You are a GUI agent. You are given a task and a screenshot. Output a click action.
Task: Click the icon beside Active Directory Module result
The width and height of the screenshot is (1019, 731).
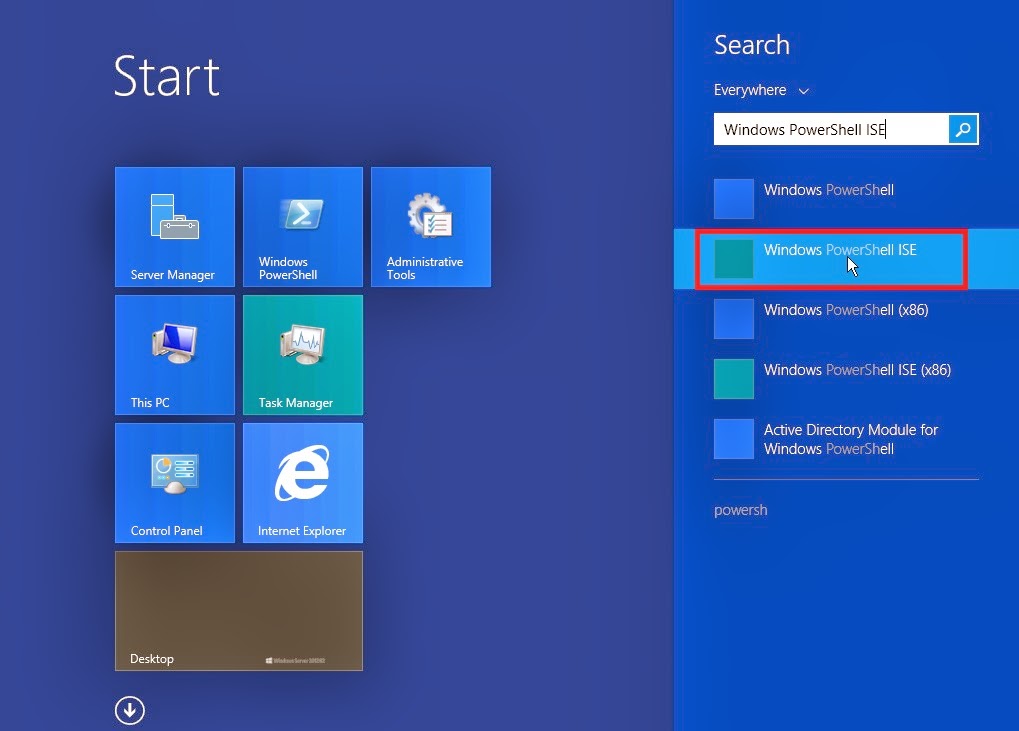(734, 439)
